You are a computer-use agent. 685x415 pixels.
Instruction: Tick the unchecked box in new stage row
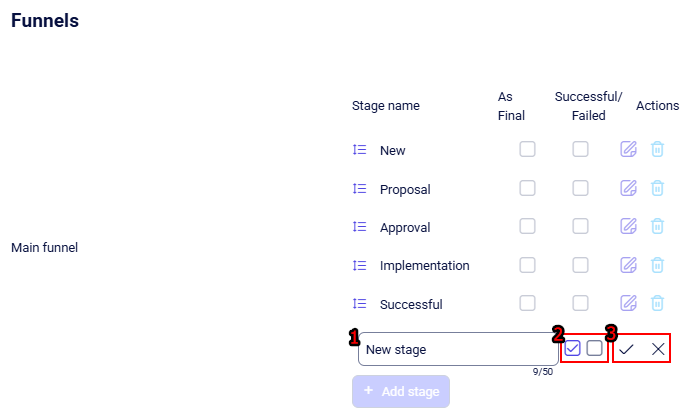[x=594, y=349]
